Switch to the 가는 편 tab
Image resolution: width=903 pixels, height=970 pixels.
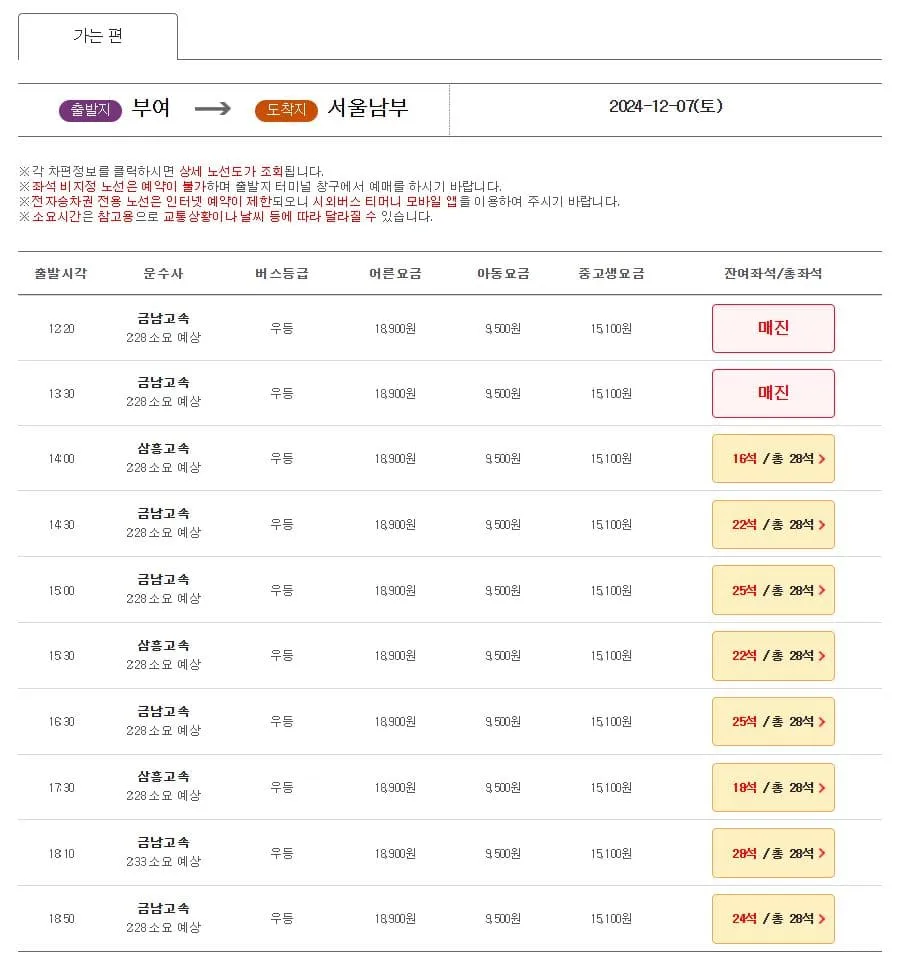(99, 35)
